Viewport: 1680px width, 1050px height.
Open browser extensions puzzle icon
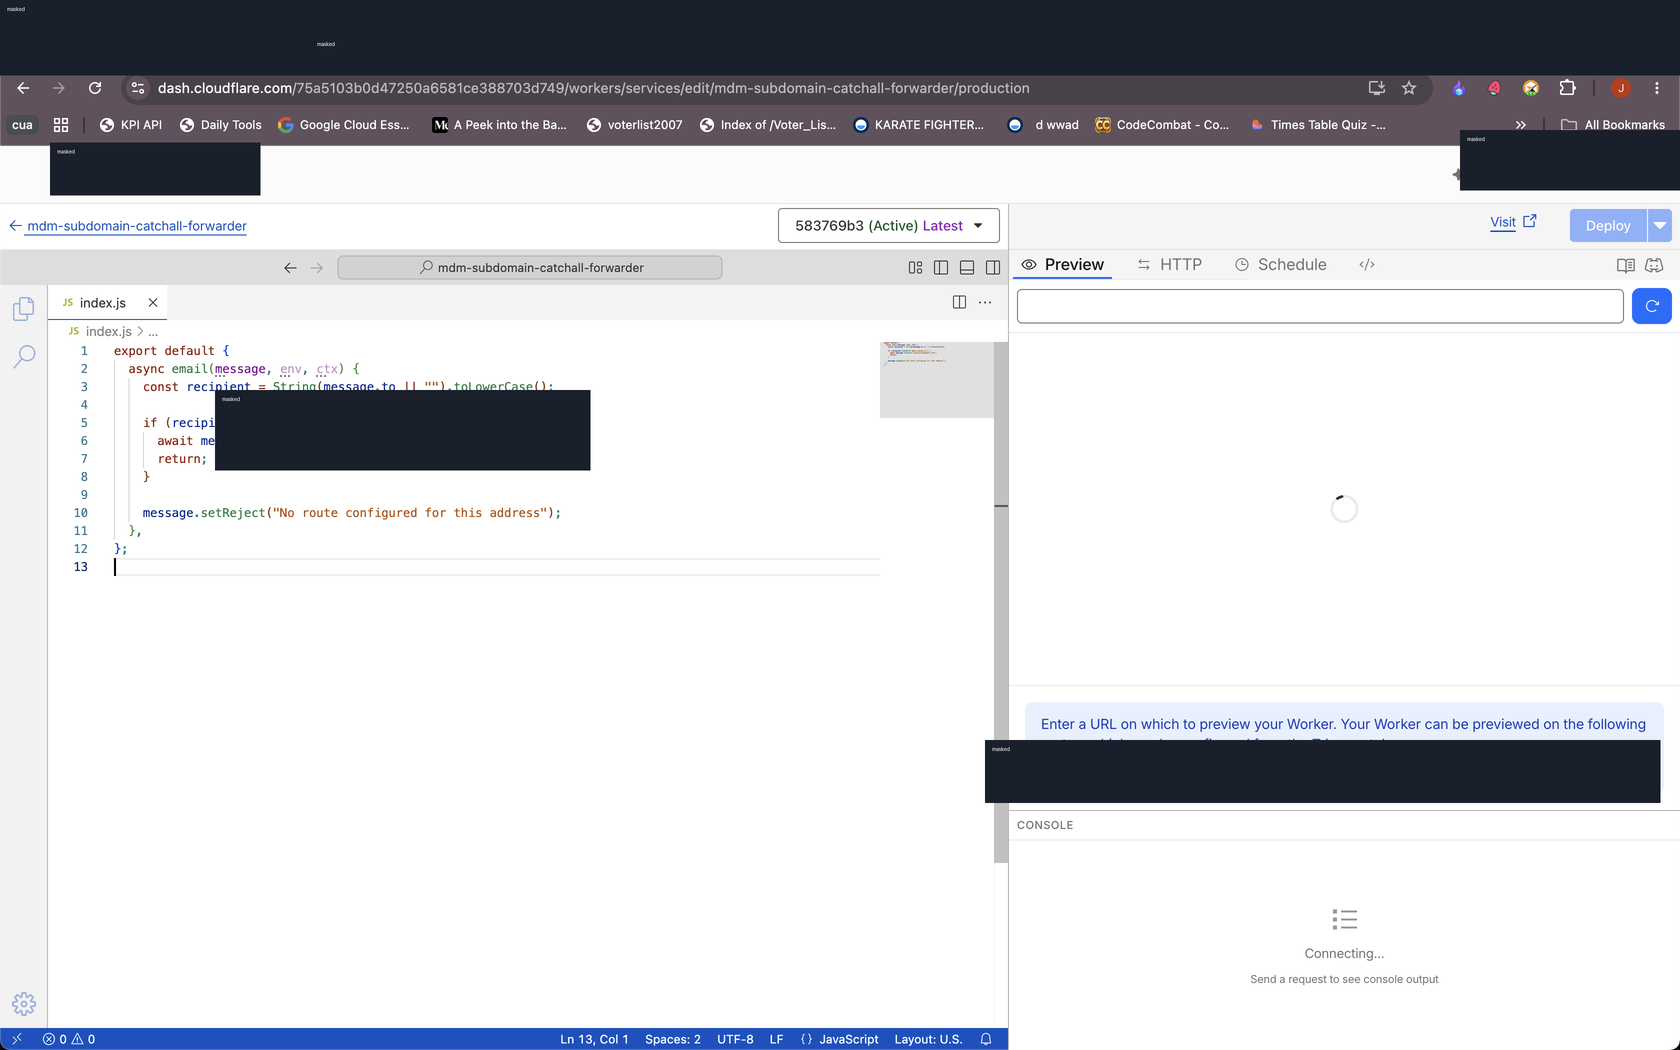click(x=1567, y=88)
